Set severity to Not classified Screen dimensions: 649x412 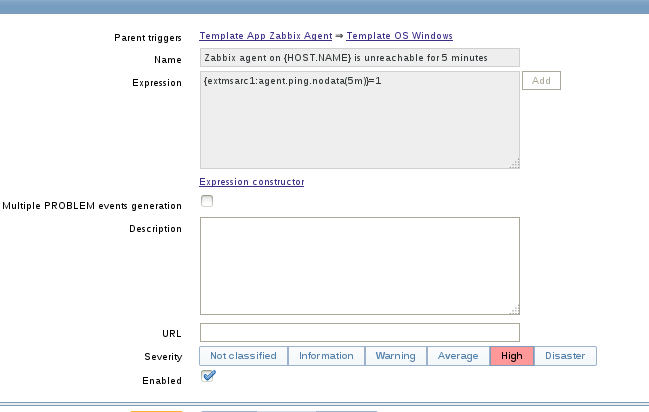pyautogui.click(x=243, y=356)
